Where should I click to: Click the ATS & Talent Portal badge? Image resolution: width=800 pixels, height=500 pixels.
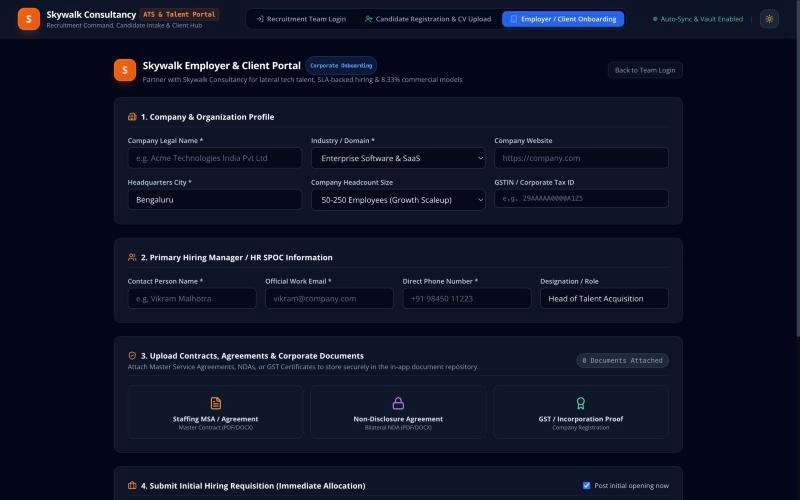179,14
